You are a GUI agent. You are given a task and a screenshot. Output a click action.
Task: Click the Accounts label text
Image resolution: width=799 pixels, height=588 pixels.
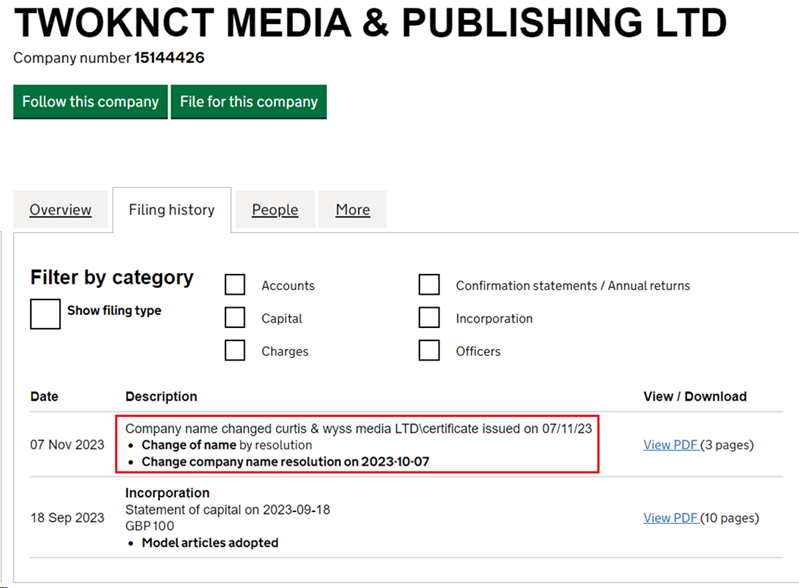pos(288,286)
